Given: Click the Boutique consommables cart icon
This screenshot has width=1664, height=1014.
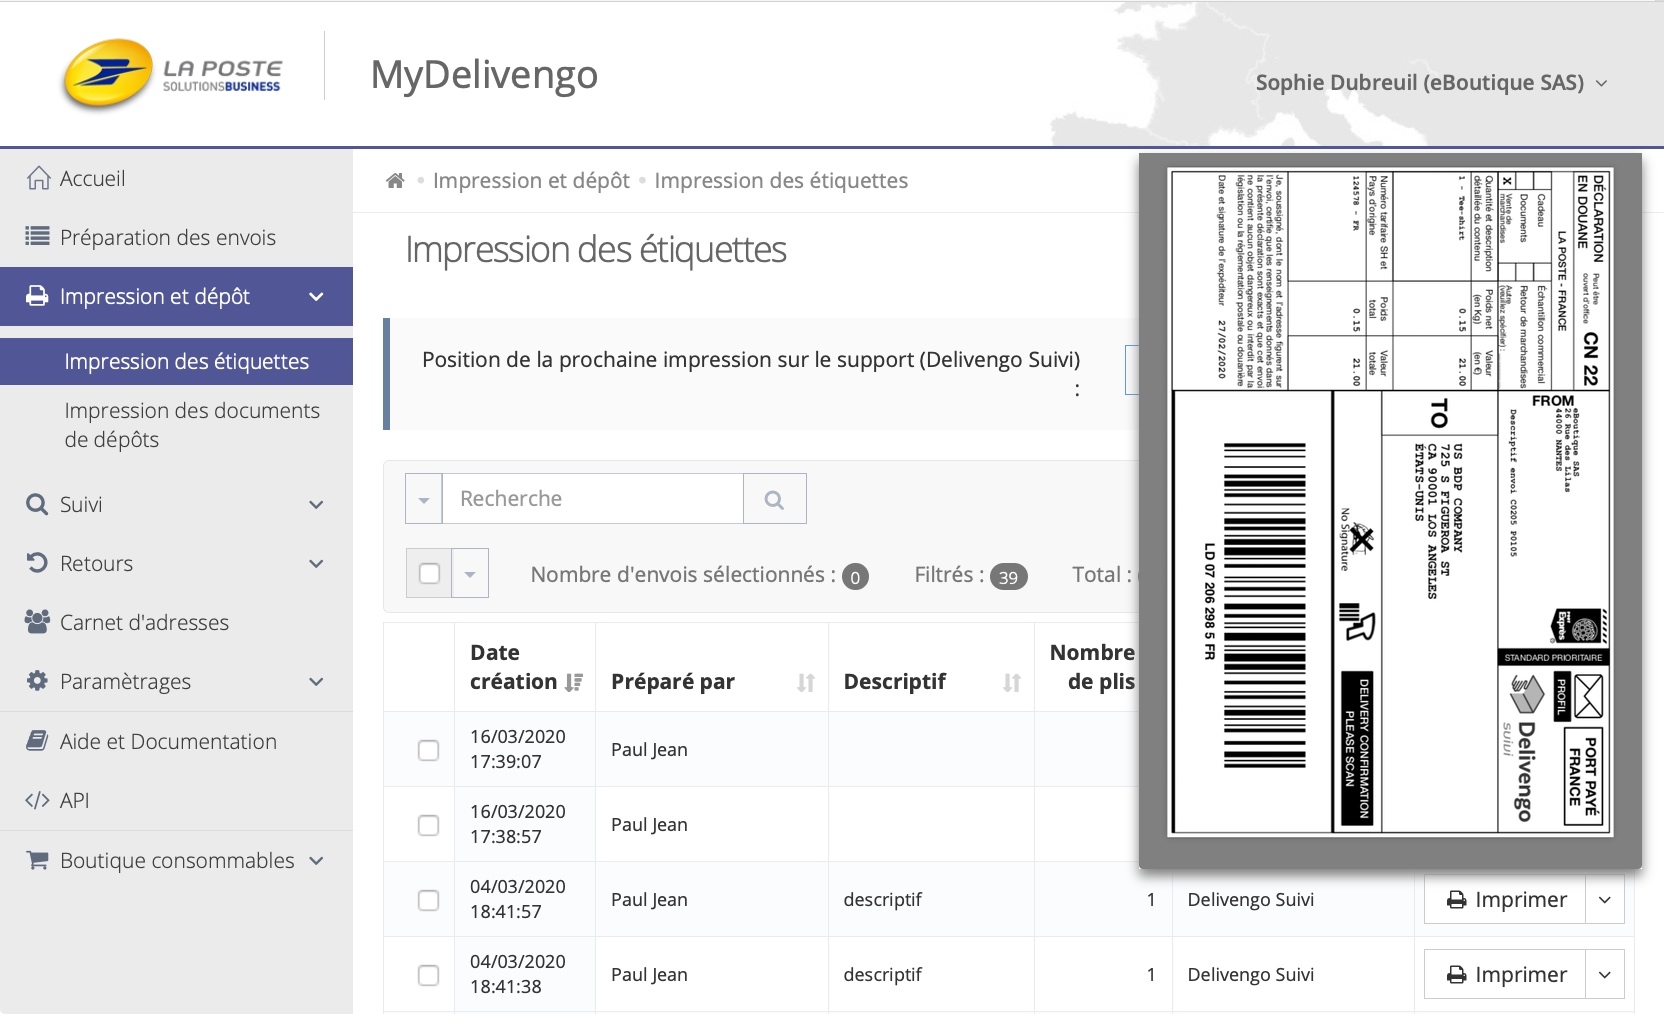Looking at the screenshot, I should (37, 860).
